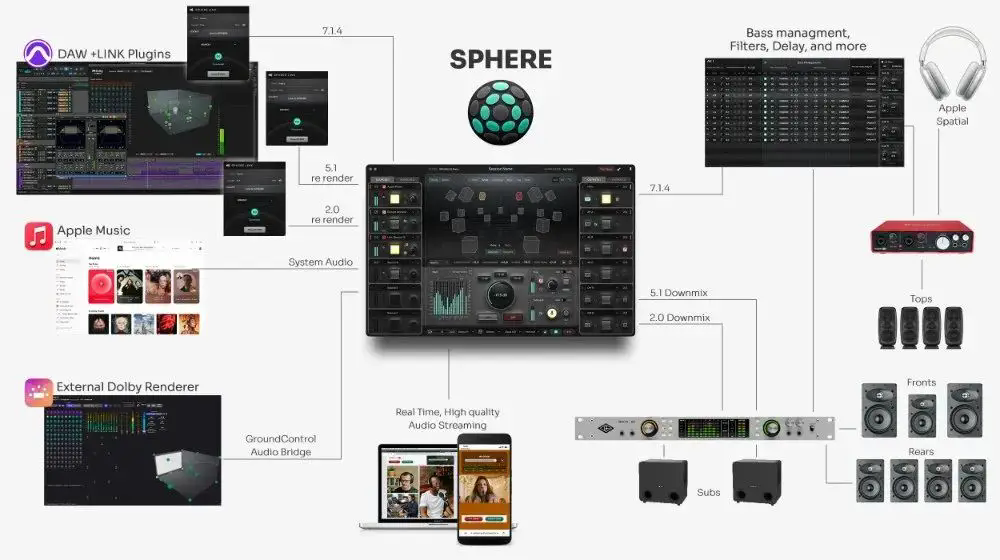Image resolution: width=1000 pixels, height=560 pixels.
Task: Click the Pro Tools DAW purple logo icon
Action: [38, 52]
